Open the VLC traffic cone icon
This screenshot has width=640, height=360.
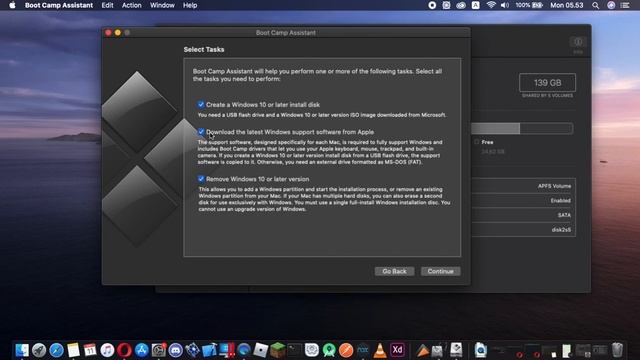[x=380, y=350]
